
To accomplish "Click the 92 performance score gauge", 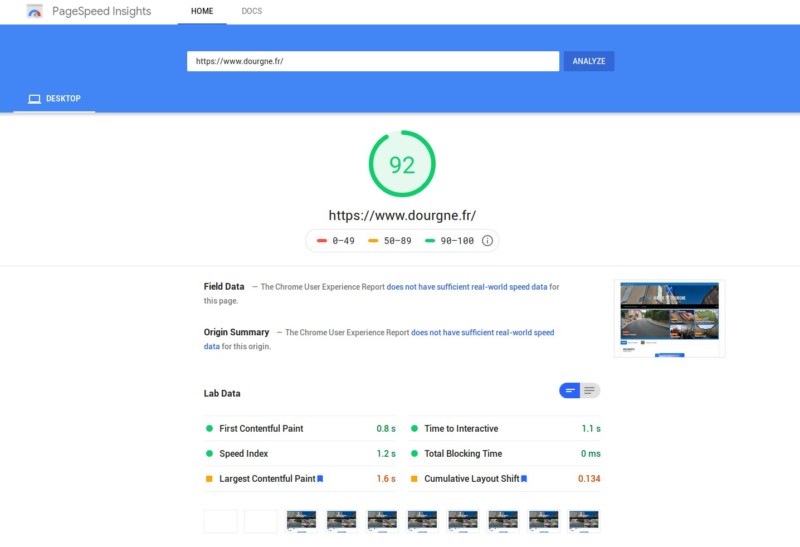I will [x=402, y=164].
